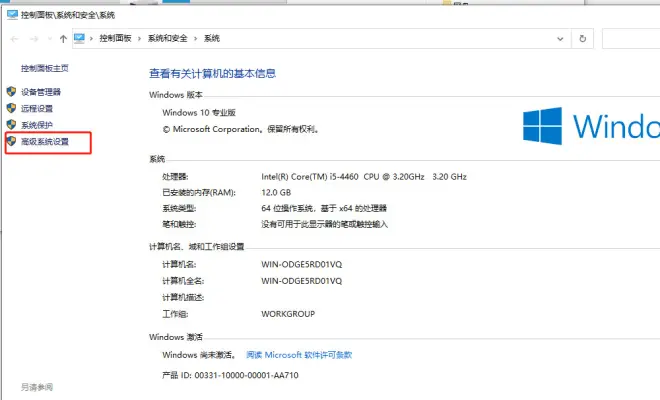Refresh the page with refresh button
660x400 pixels.
coord(583,39)
